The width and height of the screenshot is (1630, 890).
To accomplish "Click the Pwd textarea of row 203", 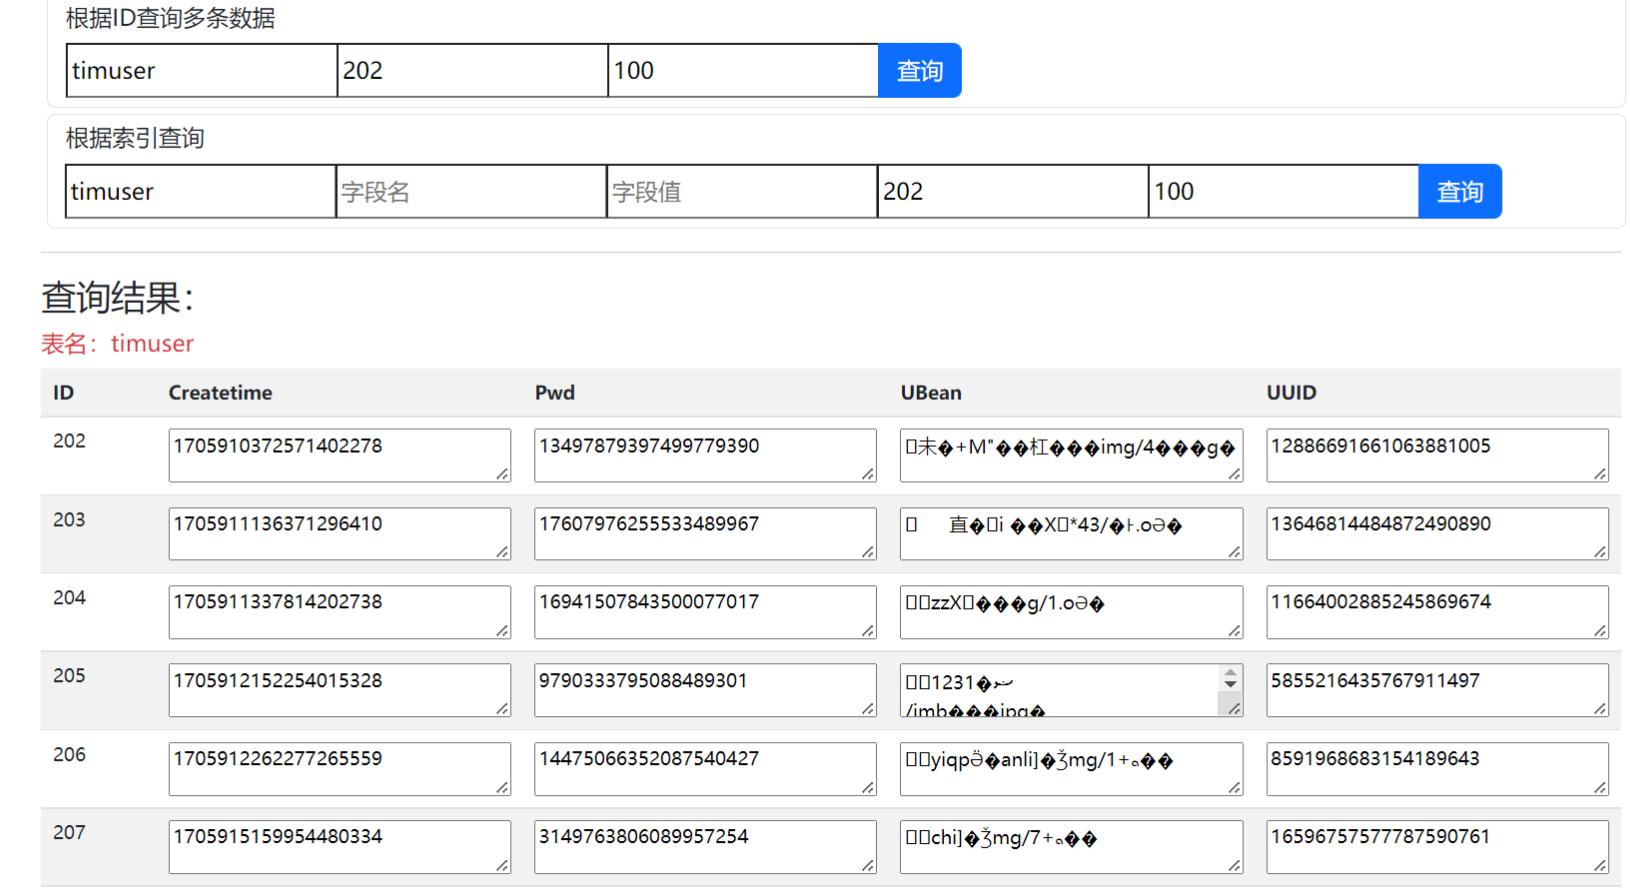I will point(705,533).
